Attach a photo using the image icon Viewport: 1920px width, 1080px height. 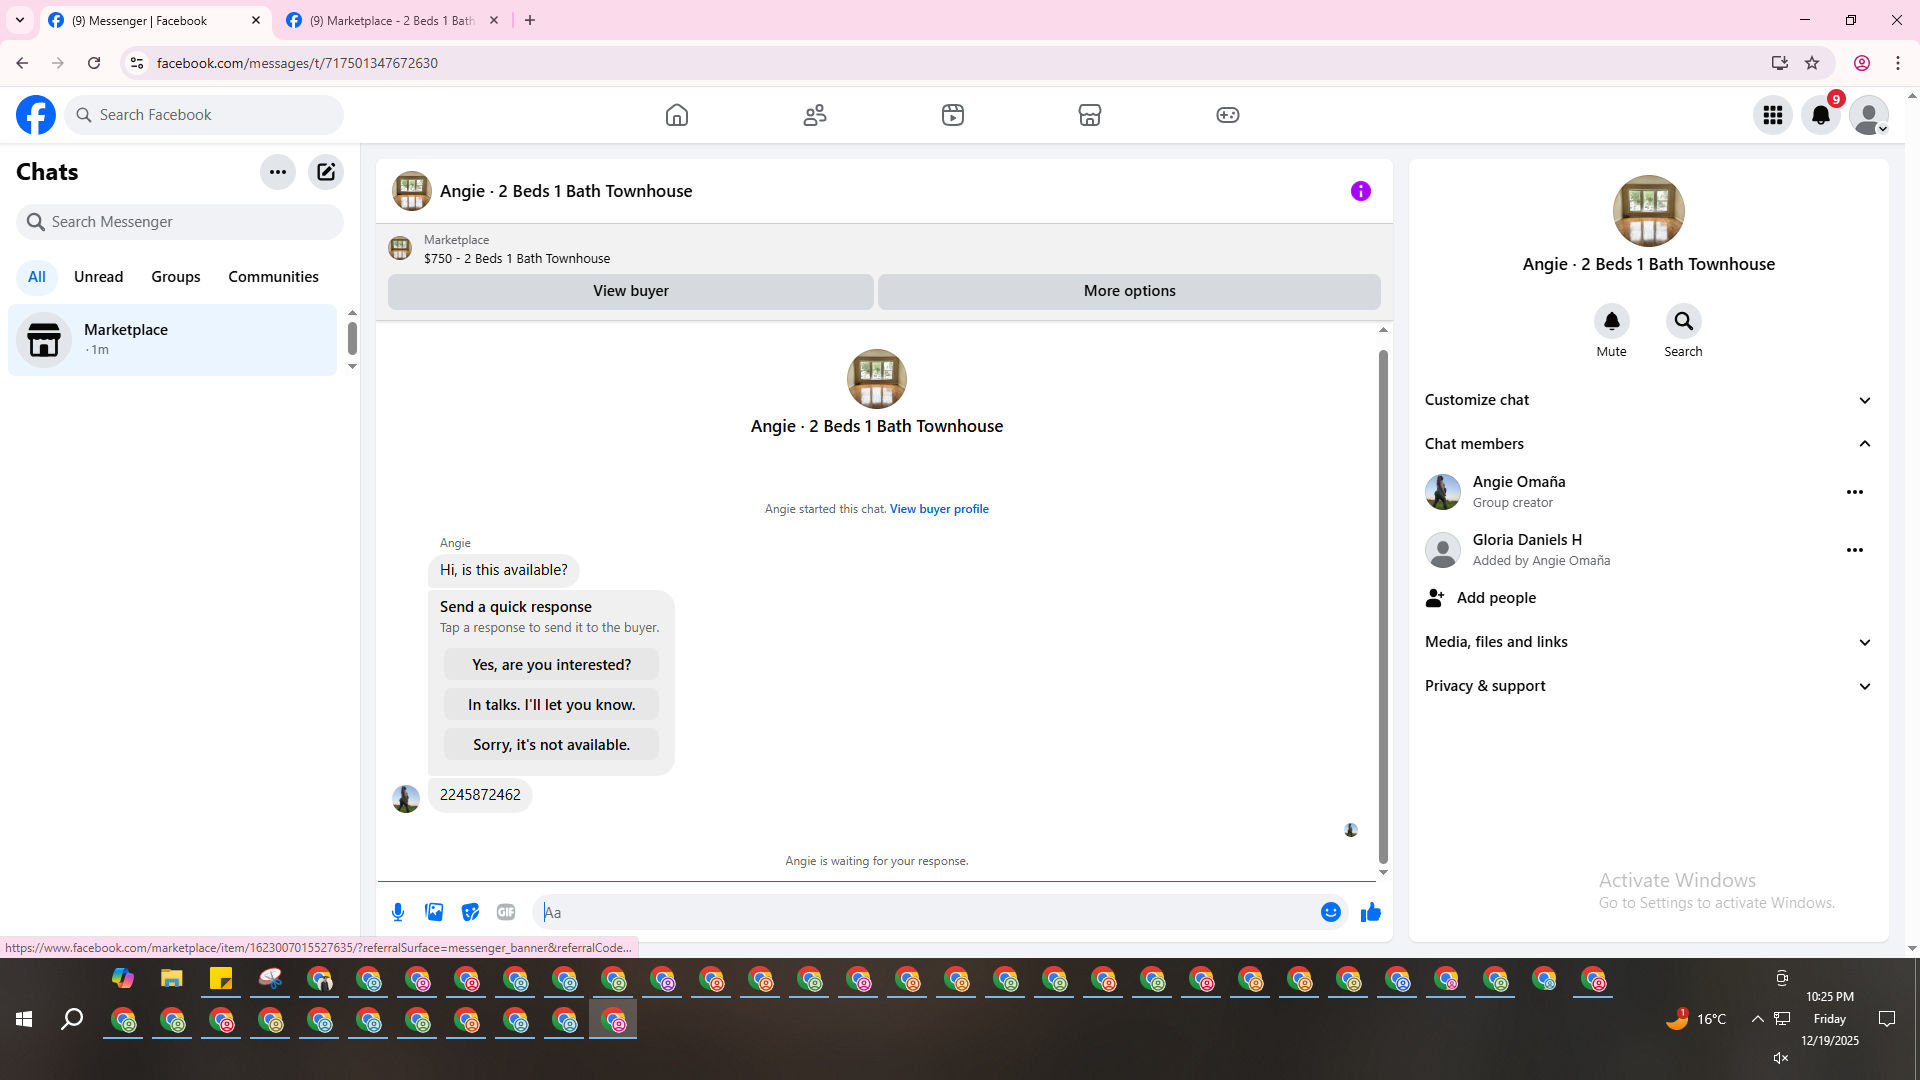tap(434, 912)
